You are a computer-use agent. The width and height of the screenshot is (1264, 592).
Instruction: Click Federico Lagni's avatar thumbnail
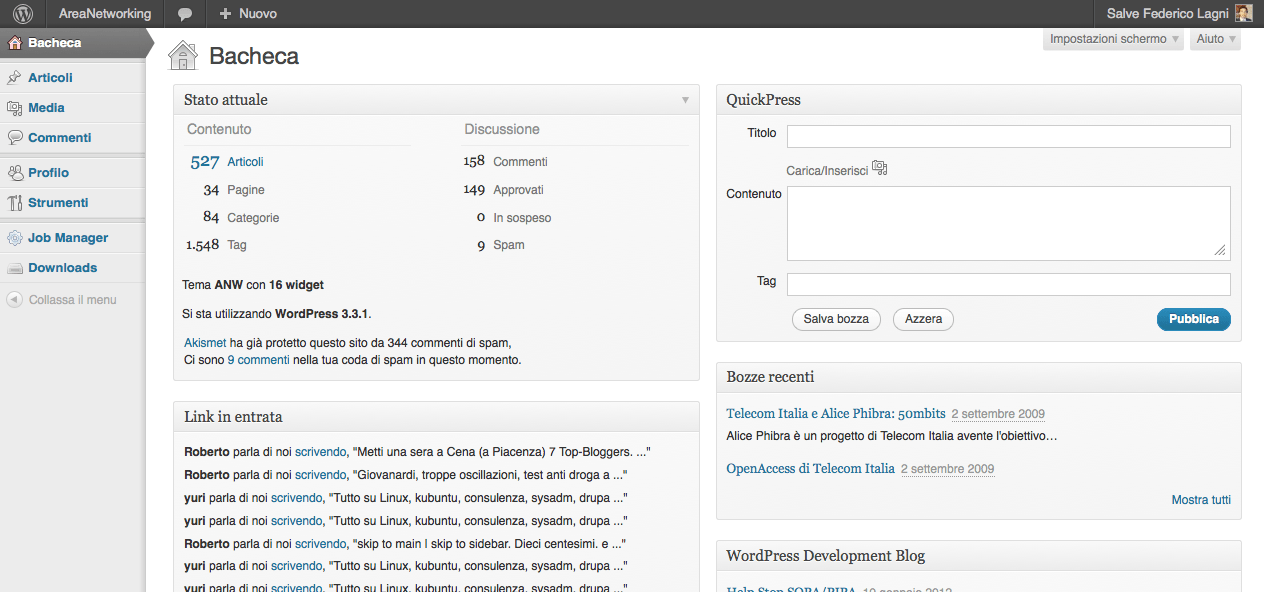pos(1243,13)
